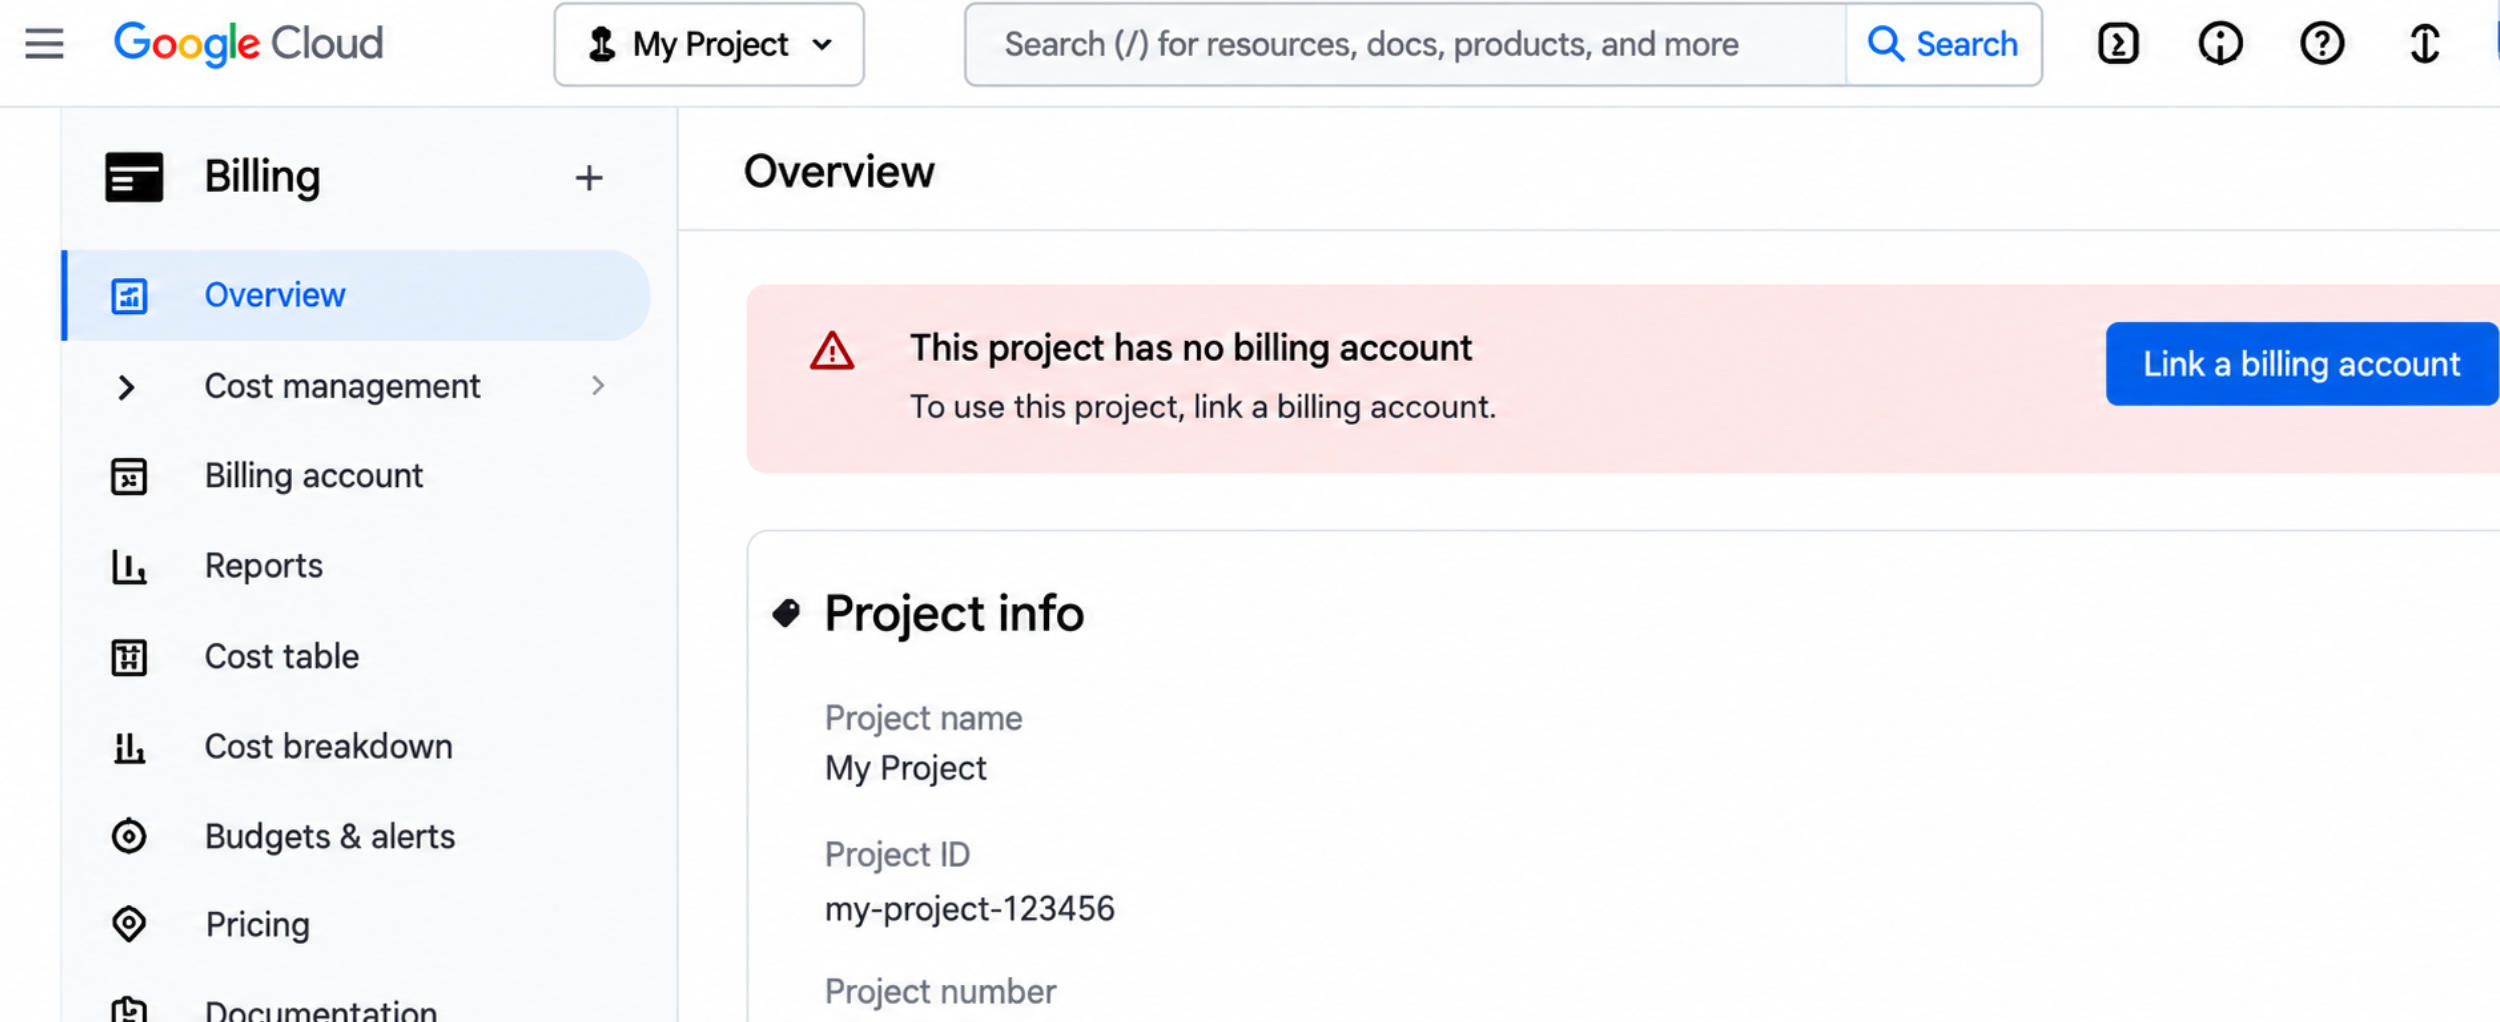The image size is (2500, 1022).
Task: Open Pricing page
Action: [258, 925]
